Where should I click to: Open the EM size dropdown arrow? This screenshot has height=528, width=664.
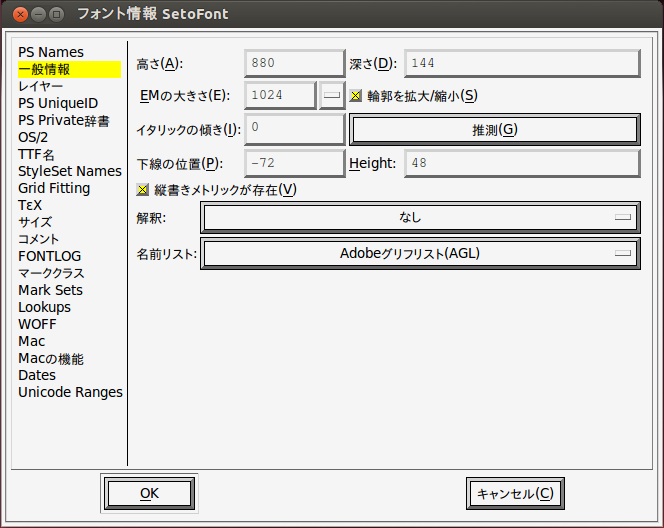[x=332, y=95]
